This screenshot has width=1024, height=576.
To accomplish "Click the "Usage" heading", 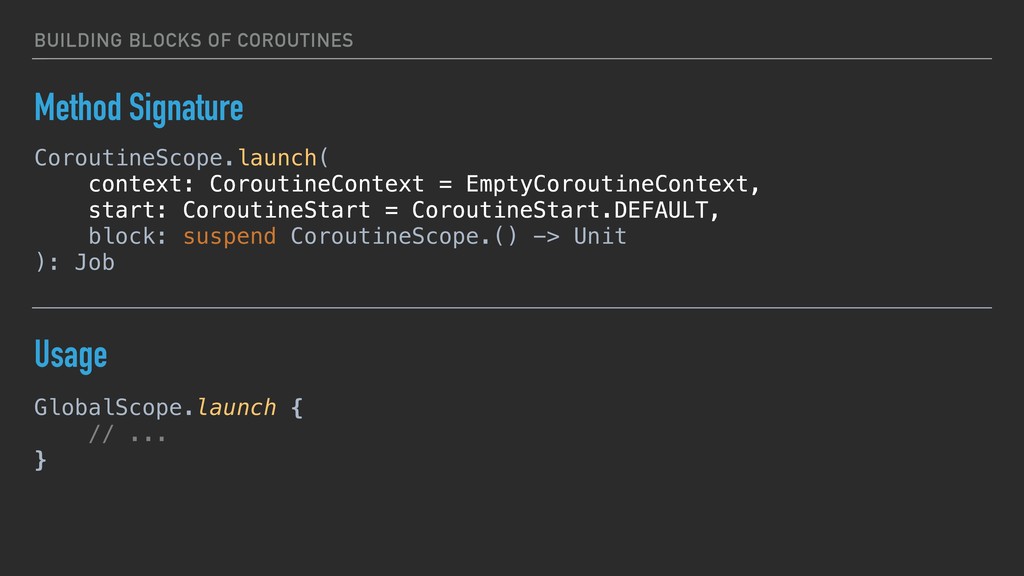I will [70, 354].
